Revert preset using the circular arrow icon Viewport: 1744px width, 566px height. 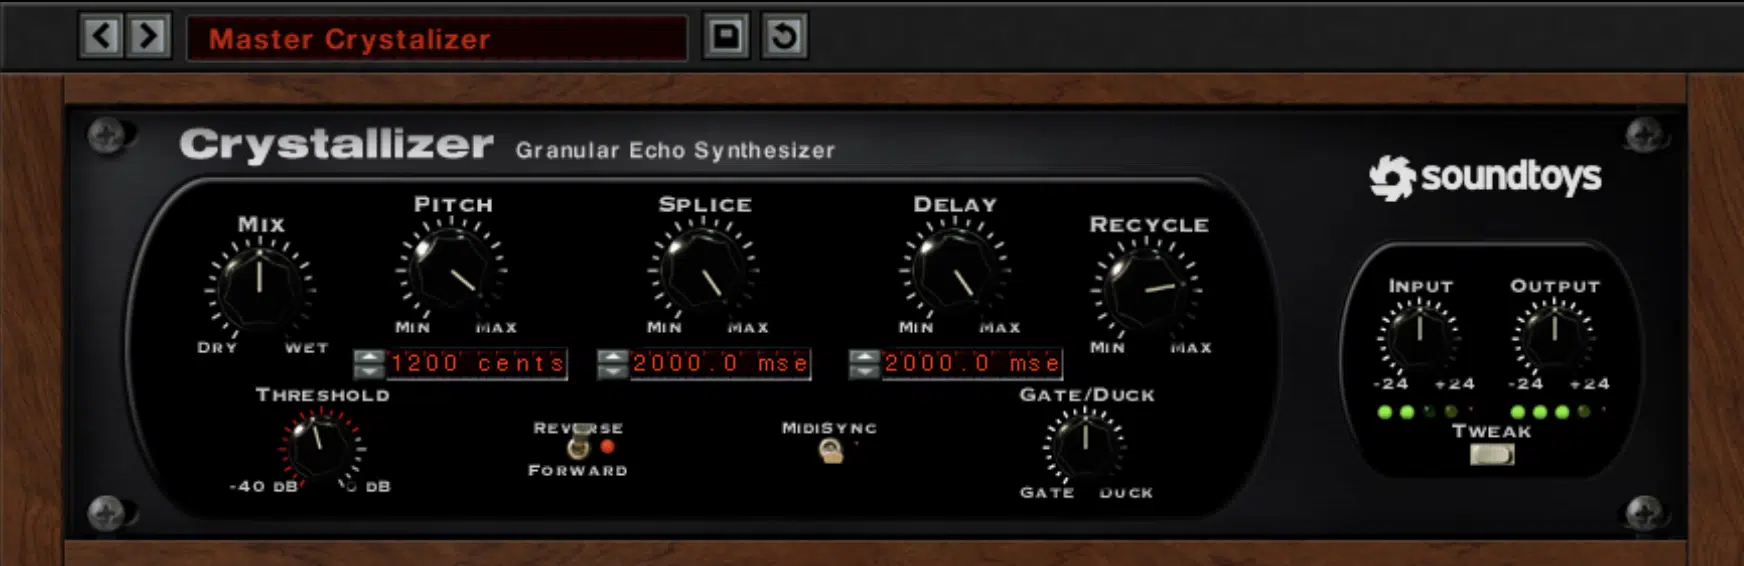784,37
